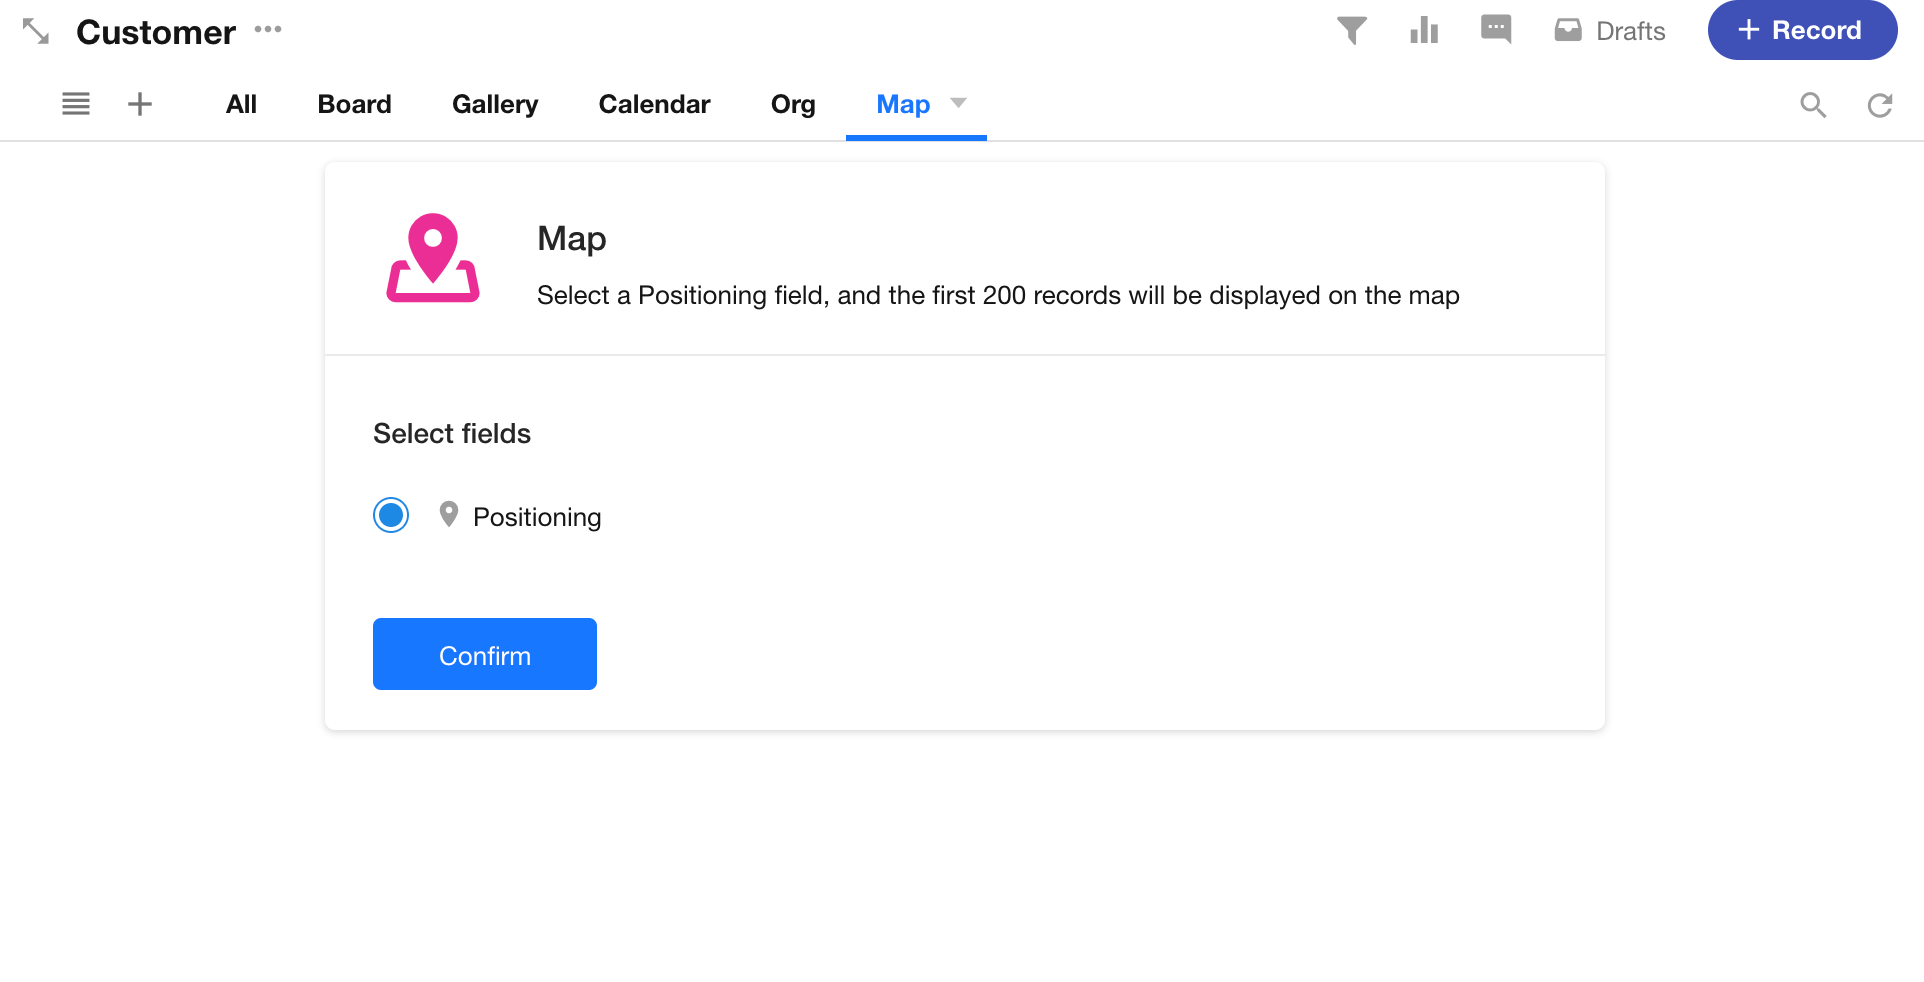Open the Org view tab
Image resolution: width=1924 pixels, height=982 pixels.
tap(793, 104)
